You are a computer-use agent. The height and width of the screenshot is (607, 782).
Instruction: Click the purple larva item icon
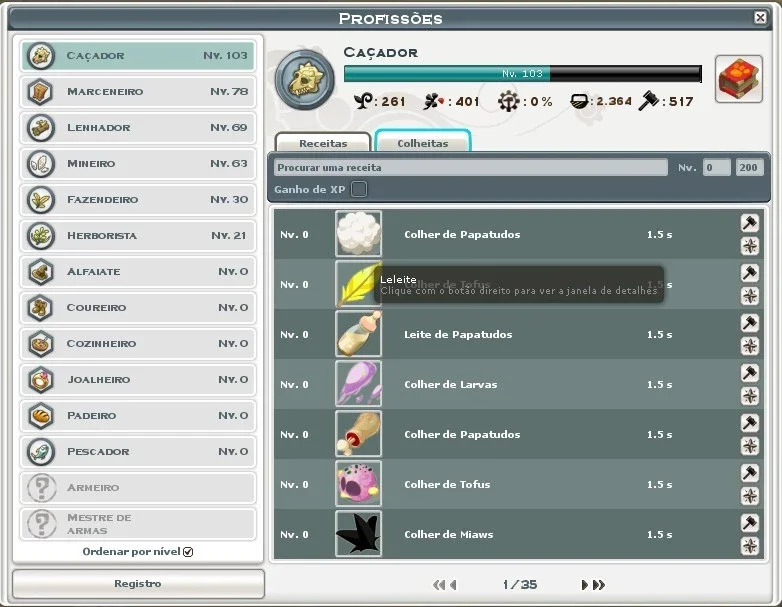click(x=359, y=384)
